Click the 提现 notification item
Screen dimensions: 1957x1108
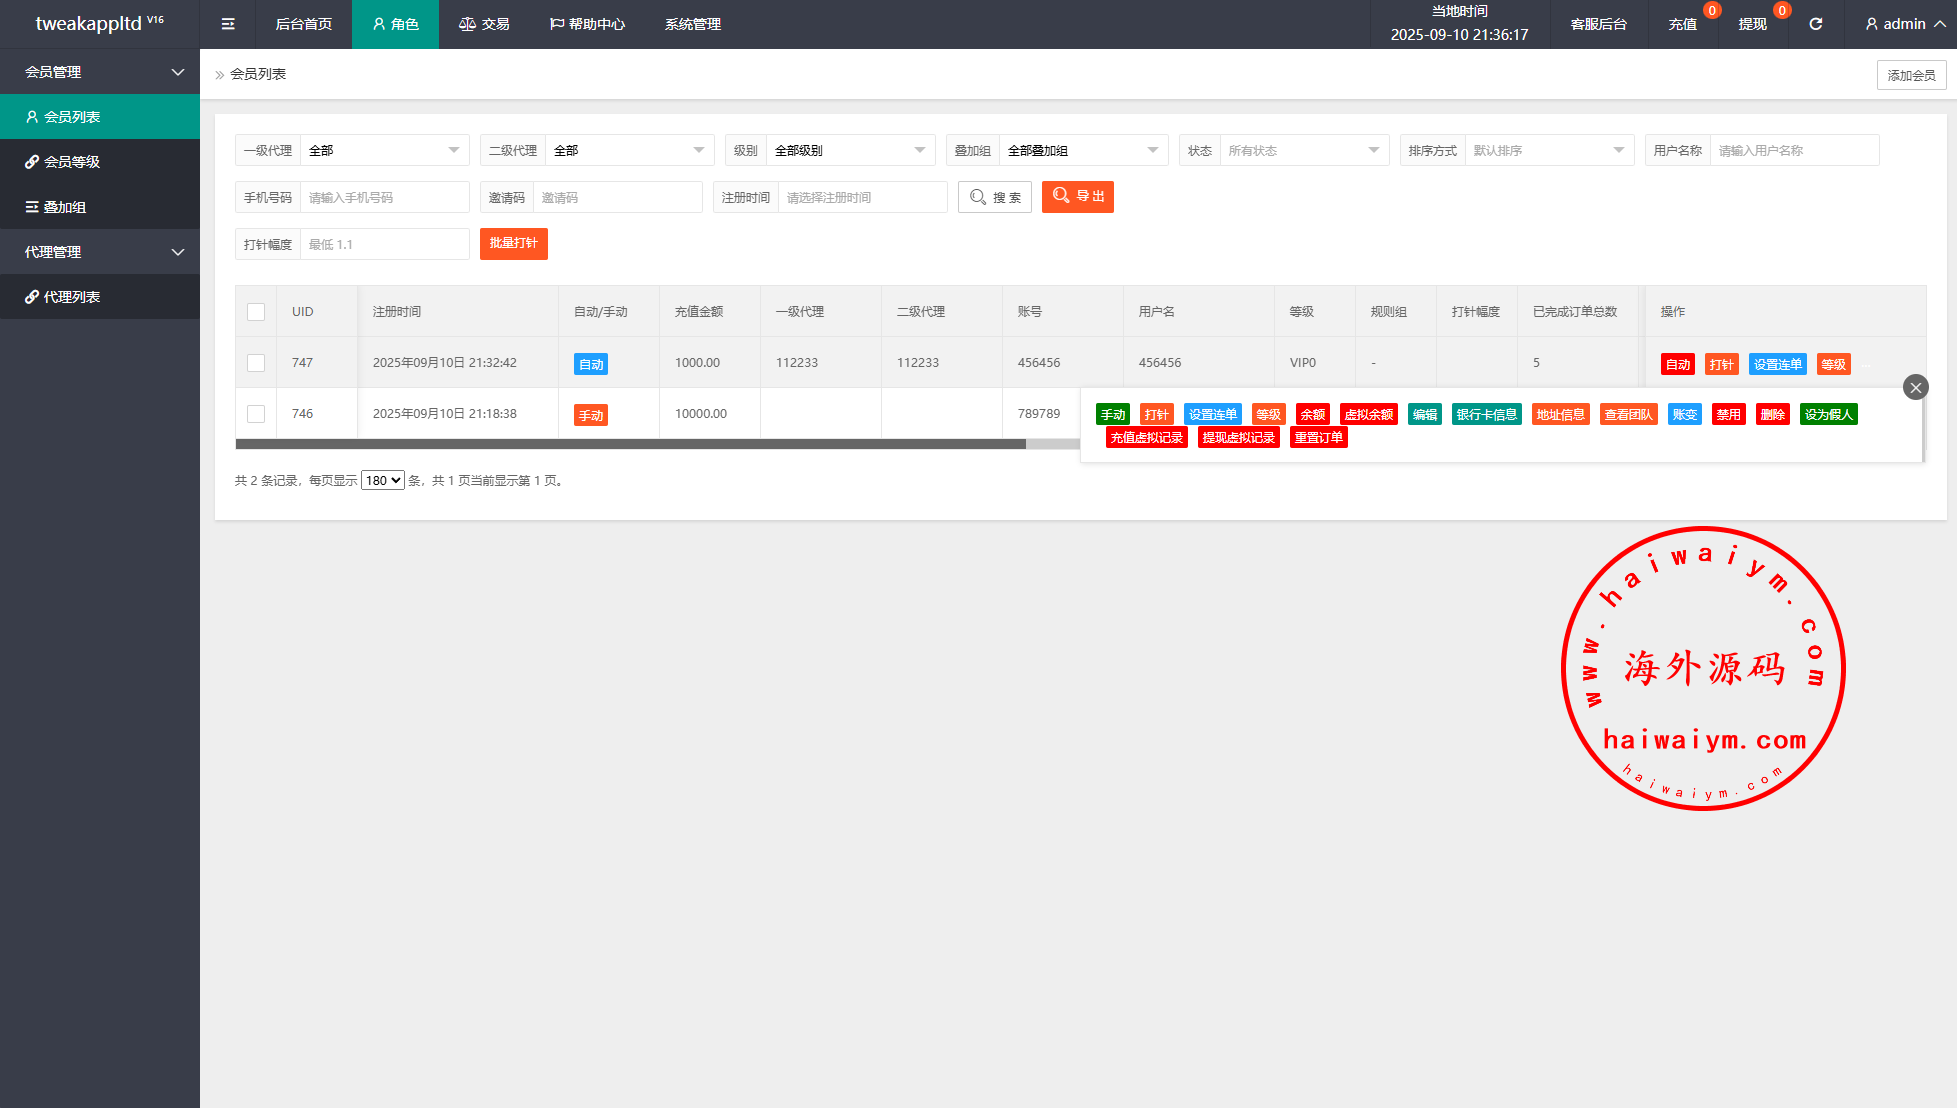pos(1752,24)
